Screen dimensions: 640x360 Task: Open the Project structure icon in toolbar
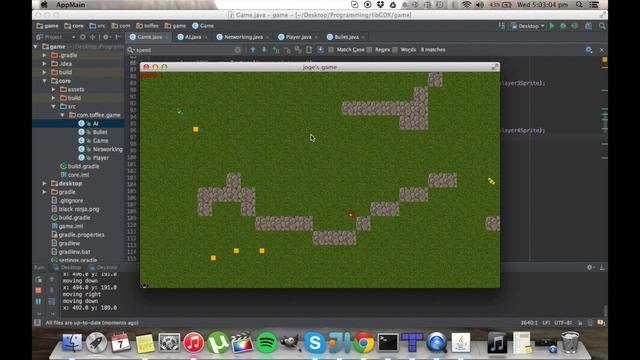(588, 26)
